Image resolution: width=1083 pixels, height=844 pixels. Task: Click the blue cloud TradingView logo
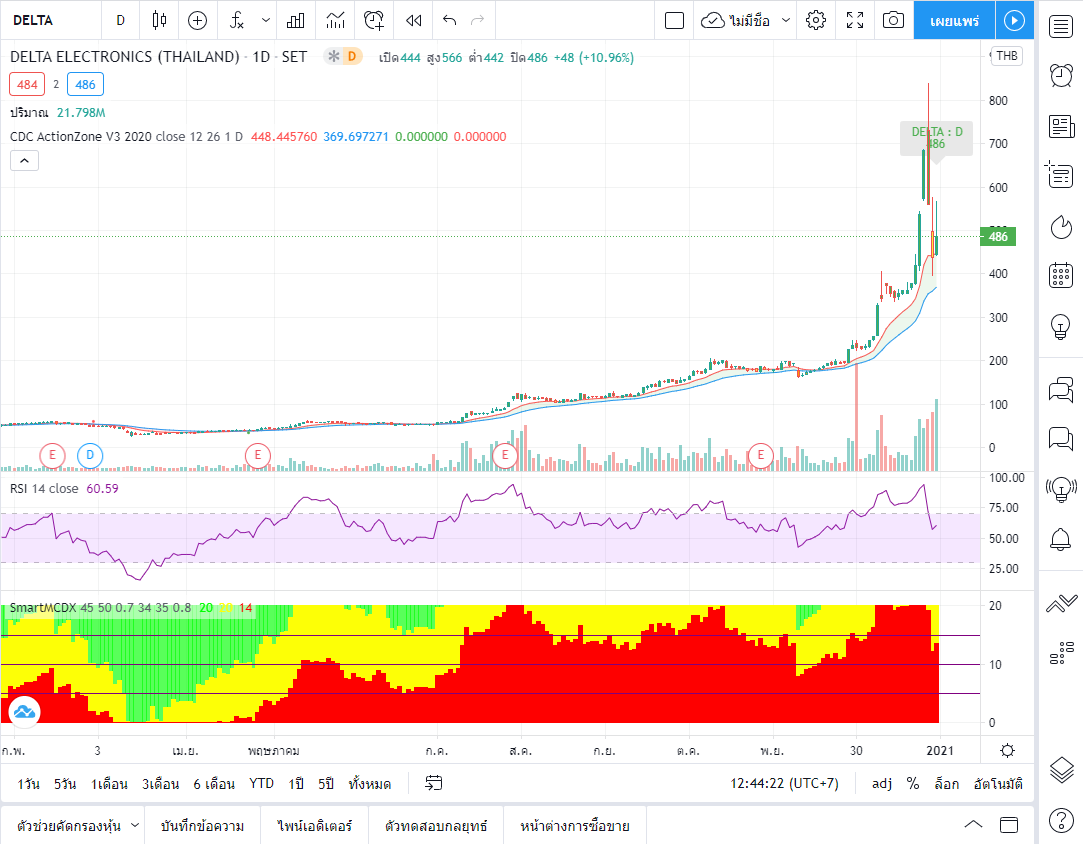tap(24, 711)
